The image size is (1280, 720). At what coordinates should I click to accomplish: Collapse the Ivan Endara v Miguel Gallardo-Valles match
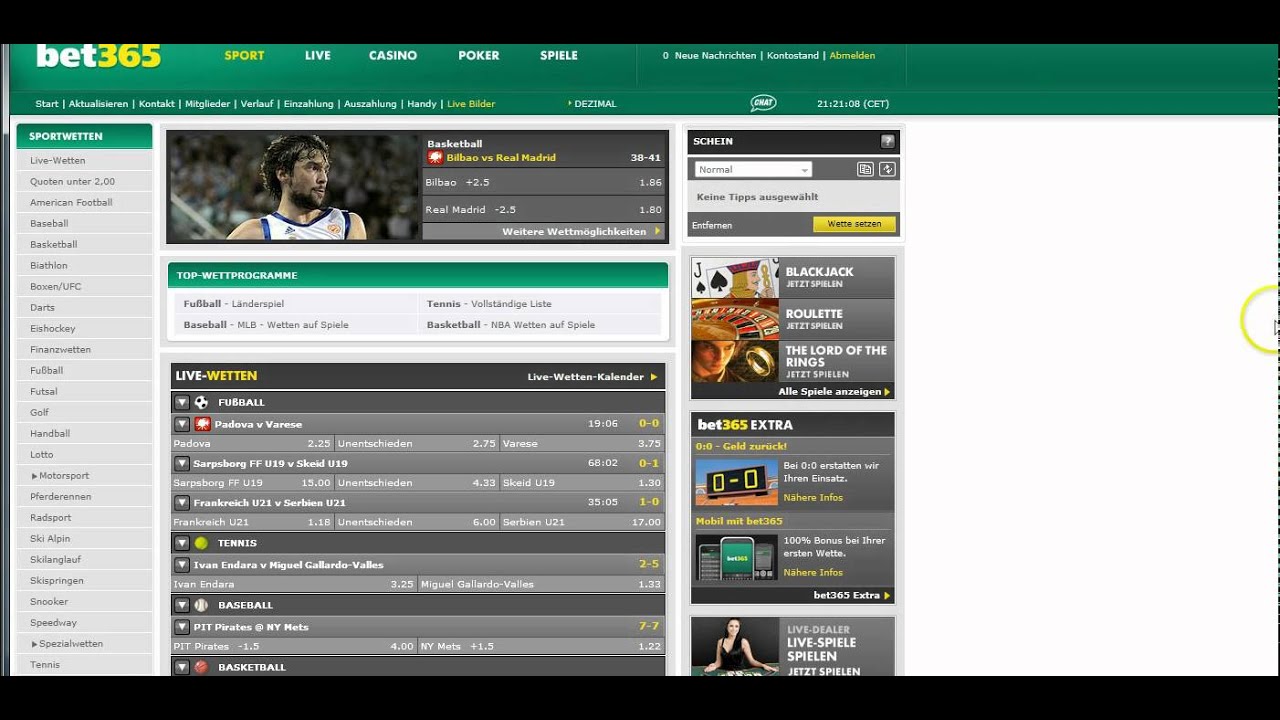point(182,564)
